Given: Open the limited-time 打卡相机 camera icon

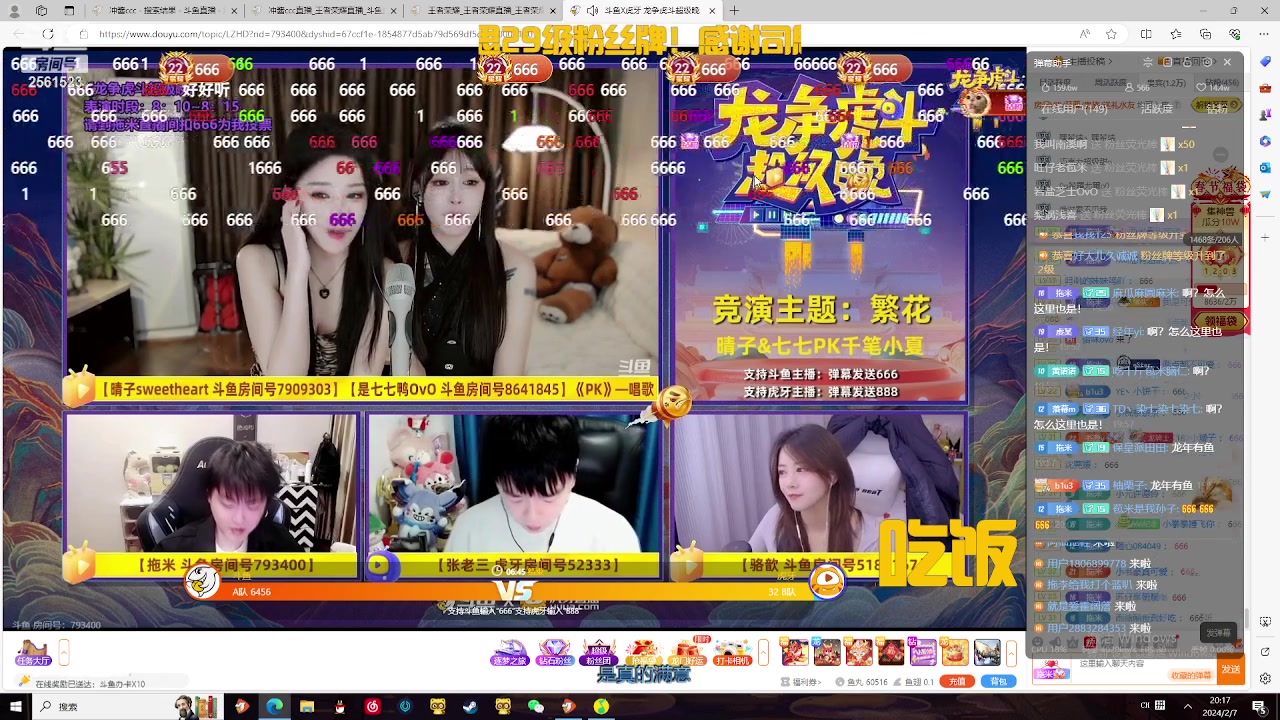Looking at the screenshot, I should pos(731,651).
